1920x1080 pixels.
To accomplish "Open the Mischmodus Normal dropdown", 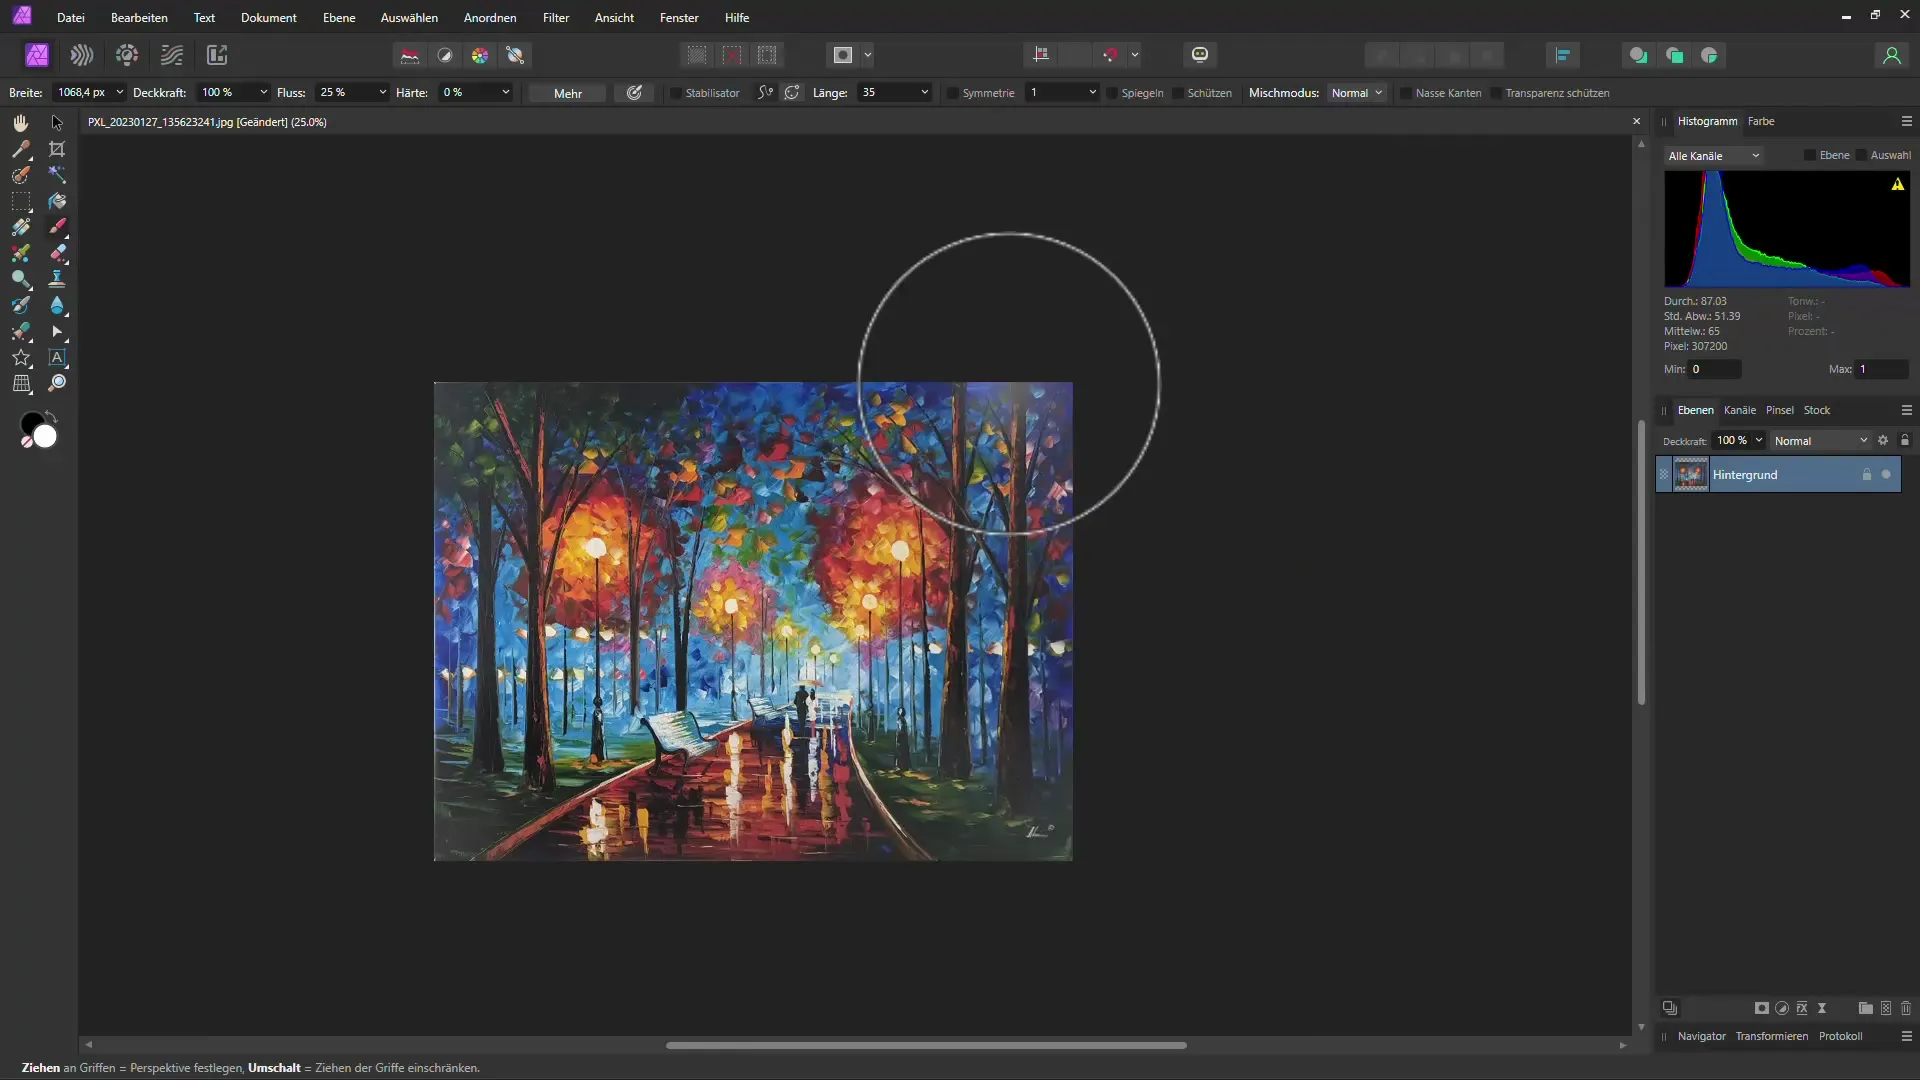I will (x=1357, y=93).
